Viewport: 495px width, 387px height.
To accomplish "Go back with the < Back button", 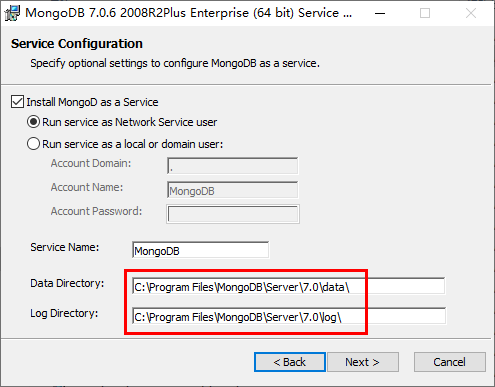I will pos(290,362).
